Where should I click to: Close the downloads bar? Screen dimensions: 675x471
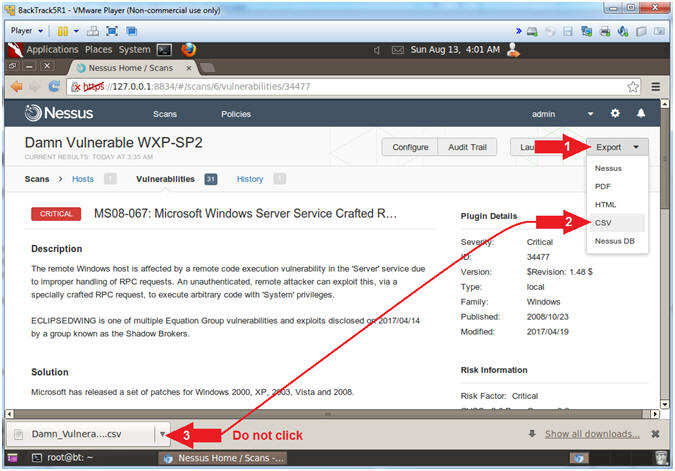click(655, 434)
